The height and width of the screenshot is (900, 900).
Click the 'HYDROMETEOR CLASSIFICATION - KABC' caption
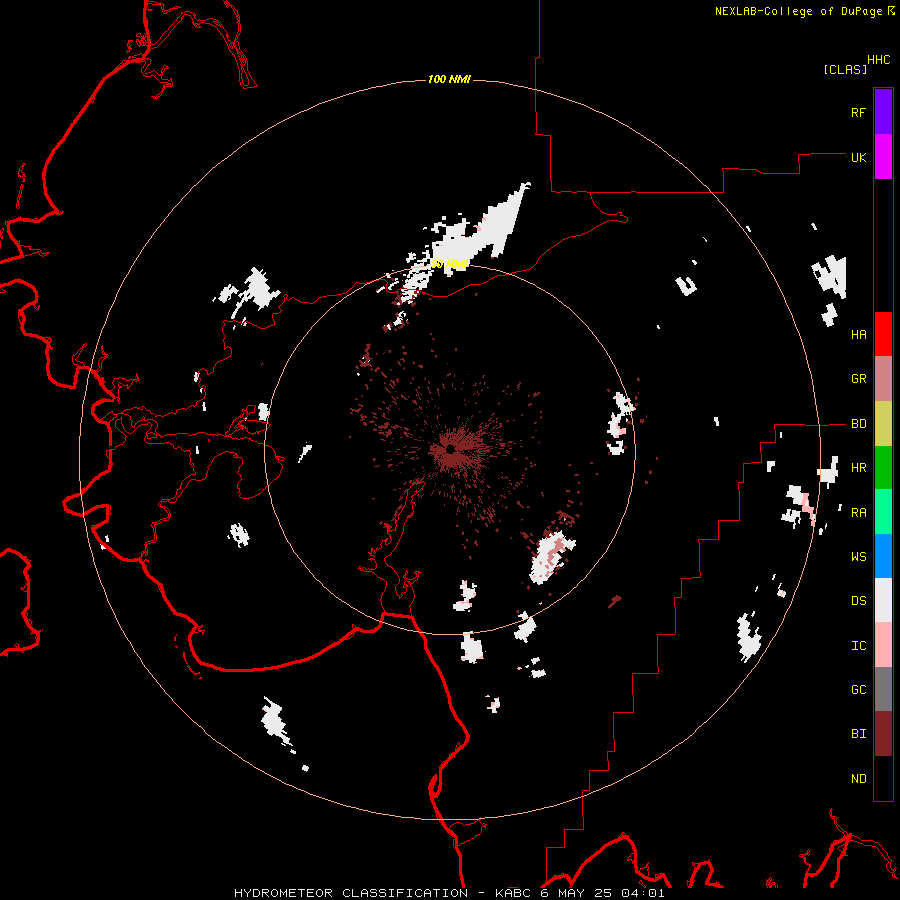385,893
